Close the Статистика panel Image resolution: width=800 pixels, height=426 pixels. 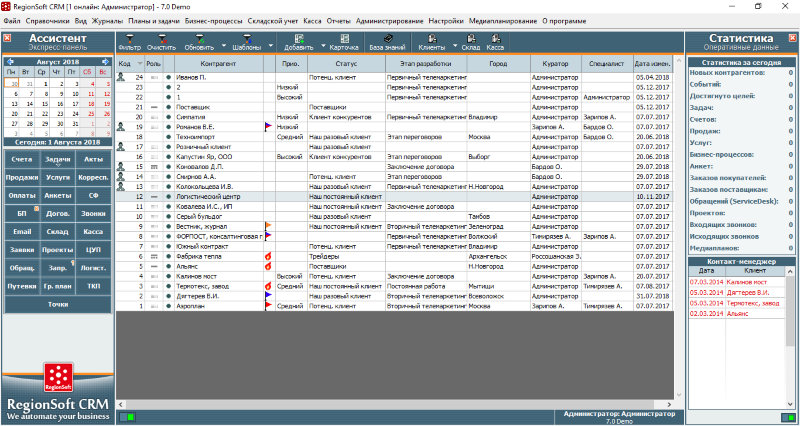coord(792,39)
